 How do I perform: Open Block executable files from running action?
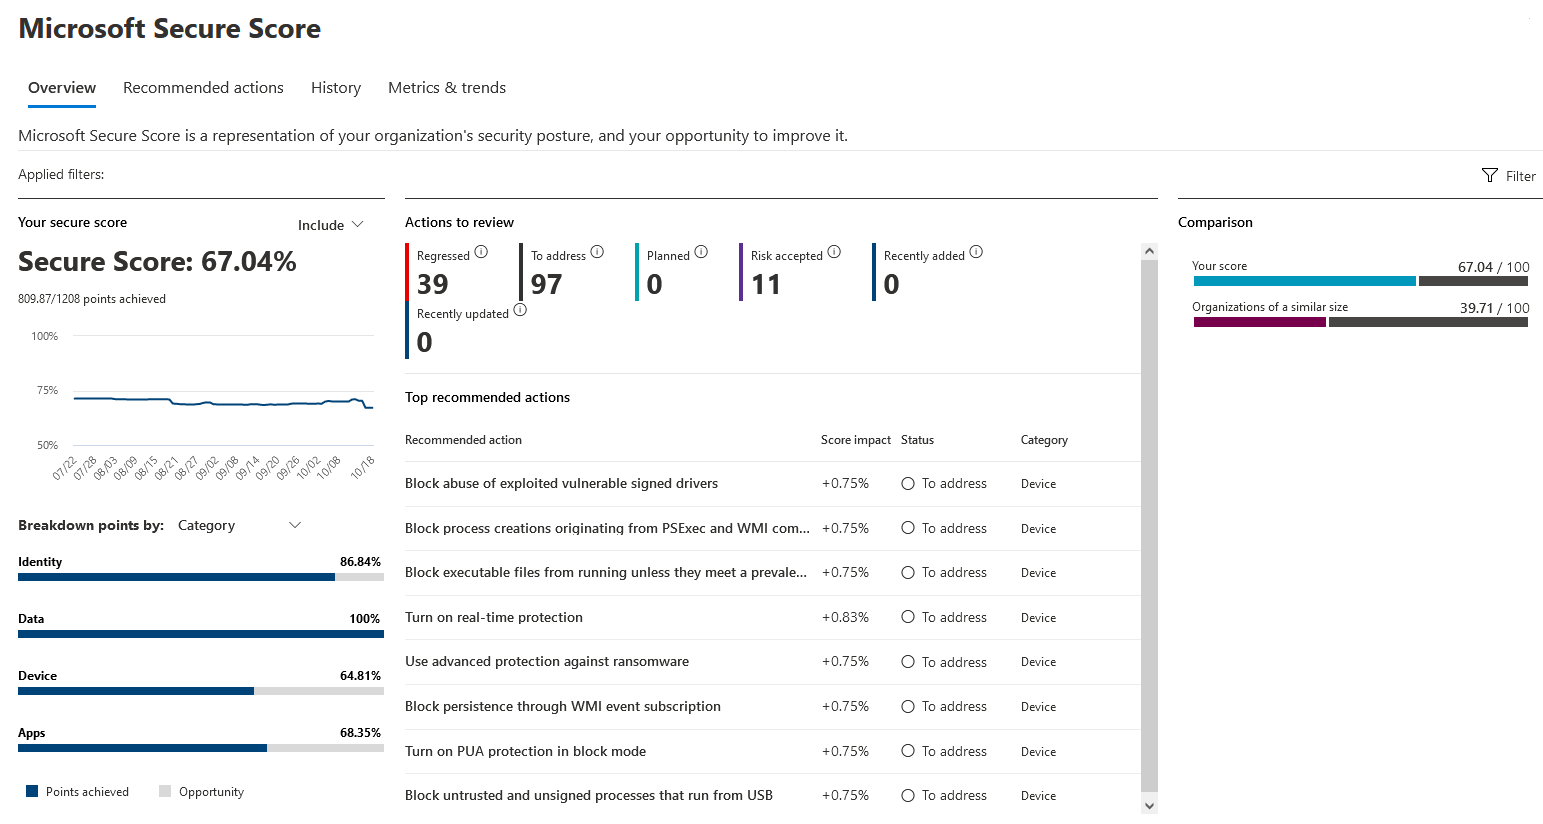pyautogui.click(x=606, y=572)
